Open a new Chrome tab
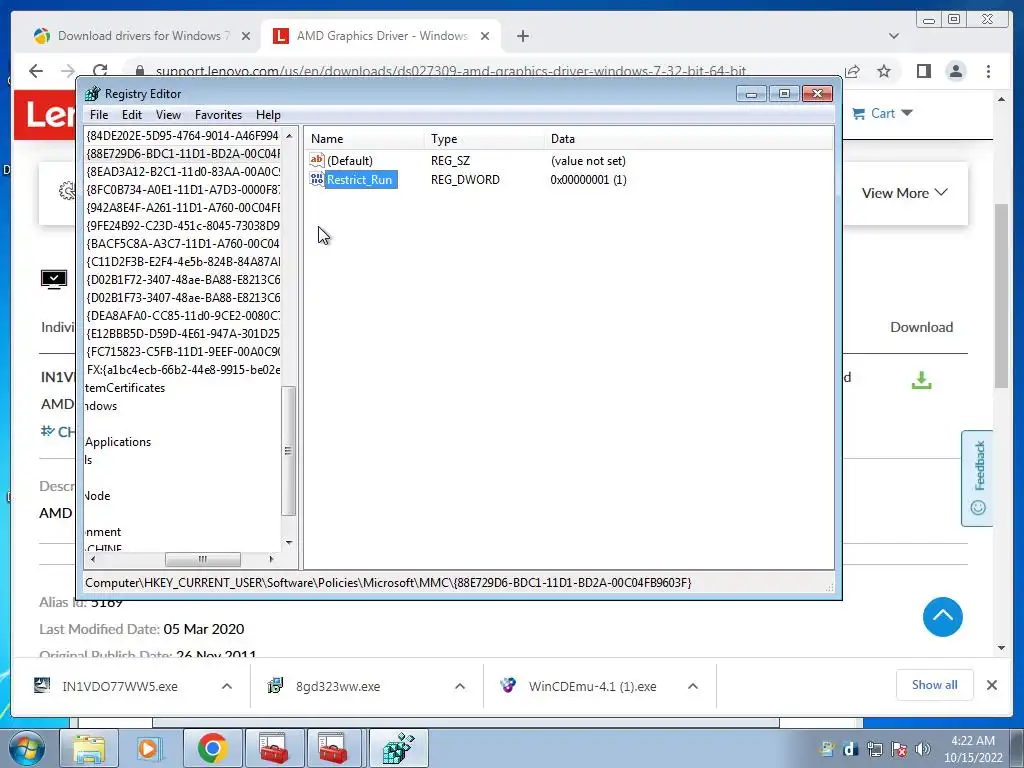The image size is (1024, 768). (522, 36)
